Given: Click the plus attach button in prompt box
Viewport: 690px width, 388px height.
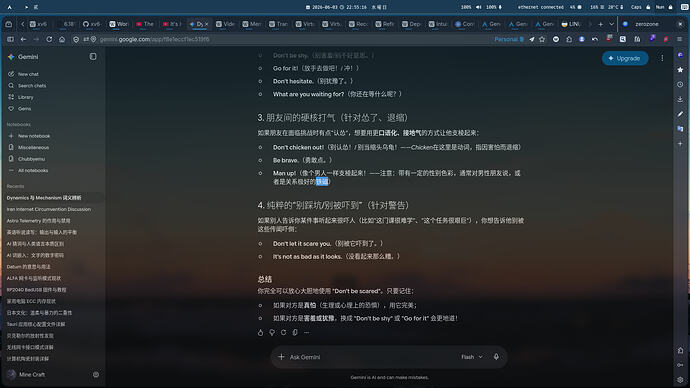Looking at the screenshot, I should click(281, 357).
